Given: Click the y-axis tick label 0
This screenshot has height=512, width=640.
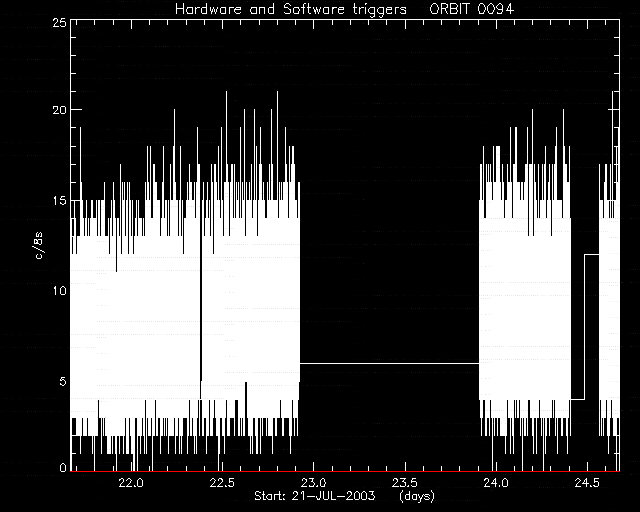Looking at the screenshot, I should tap(62, 467).
